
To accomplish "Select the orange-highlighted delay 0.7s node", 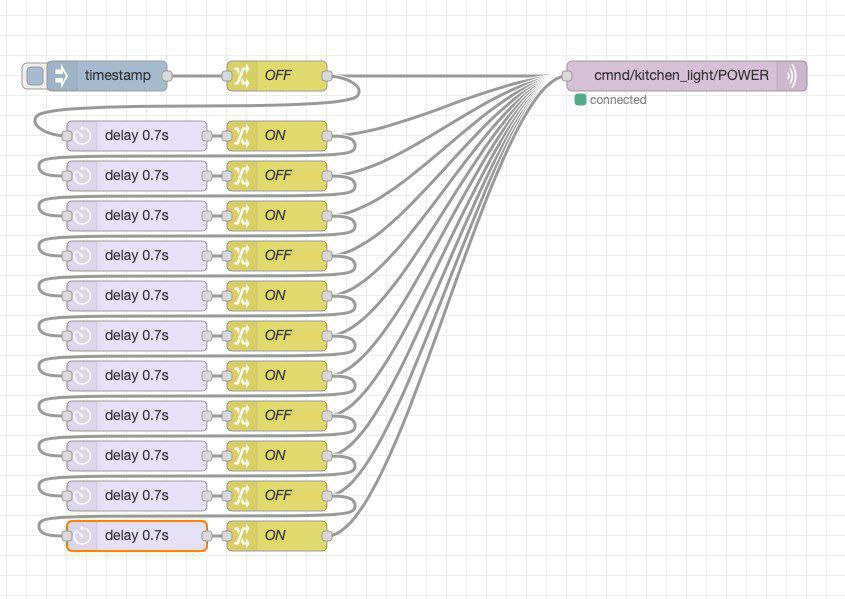I will point(137,536).
